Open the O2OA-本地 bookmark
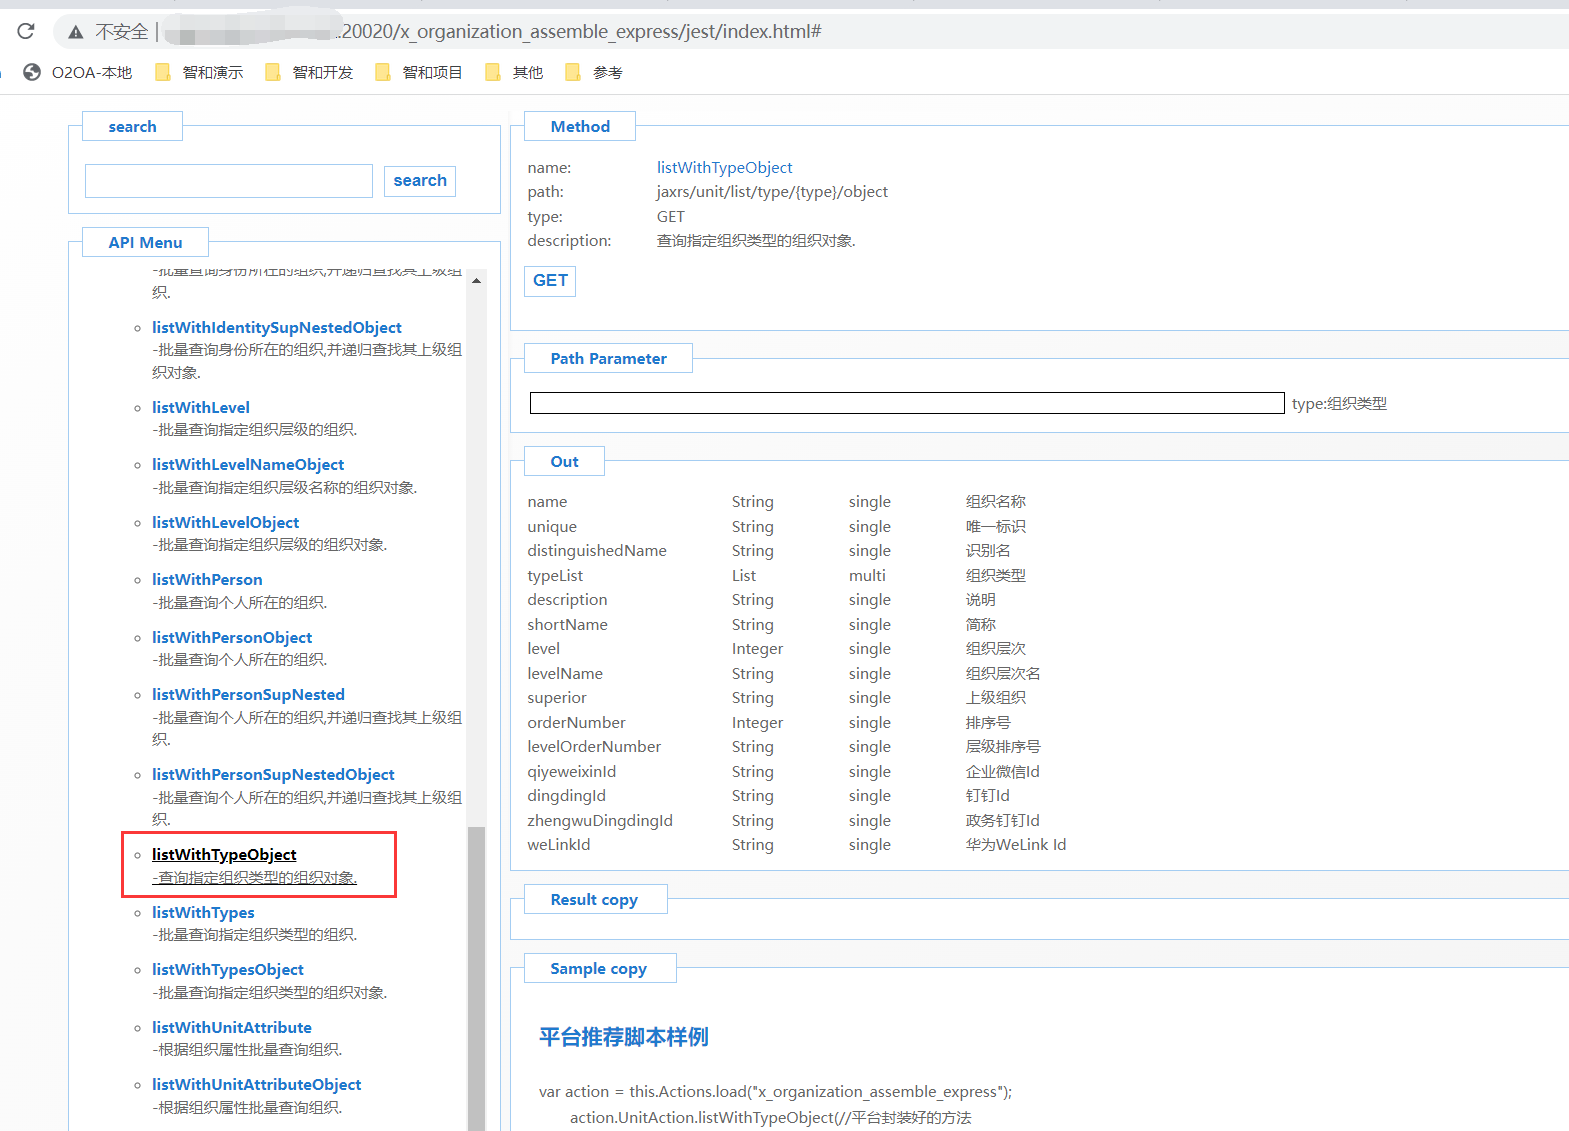The width and height of the screenshot is (1569, 1131). tap(78, 72)
